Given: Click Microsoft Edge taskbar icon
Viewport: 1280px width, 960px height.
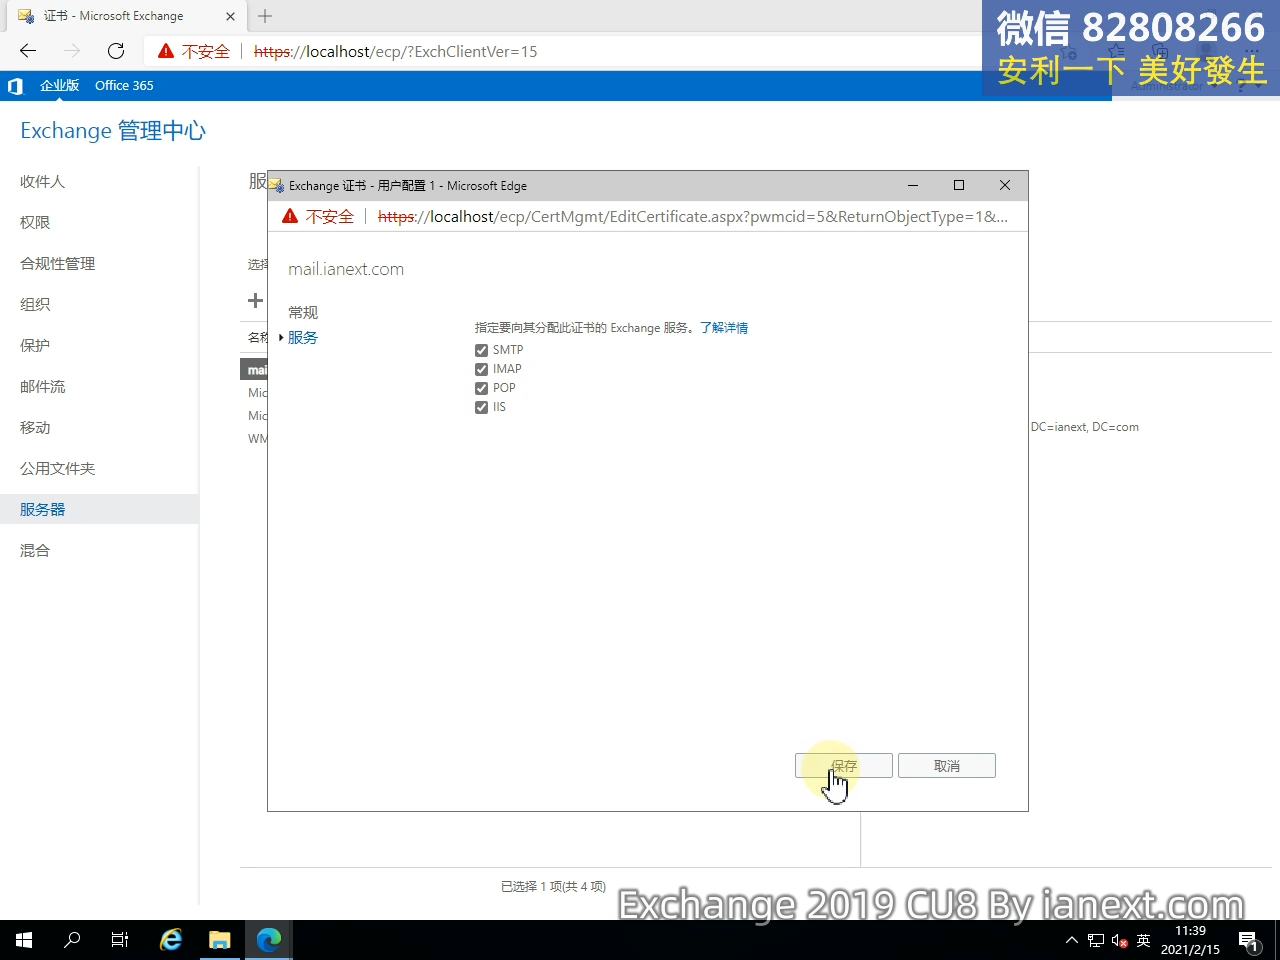Looking at the screenshot, I should pyautogui.click(x=269, y=940).
